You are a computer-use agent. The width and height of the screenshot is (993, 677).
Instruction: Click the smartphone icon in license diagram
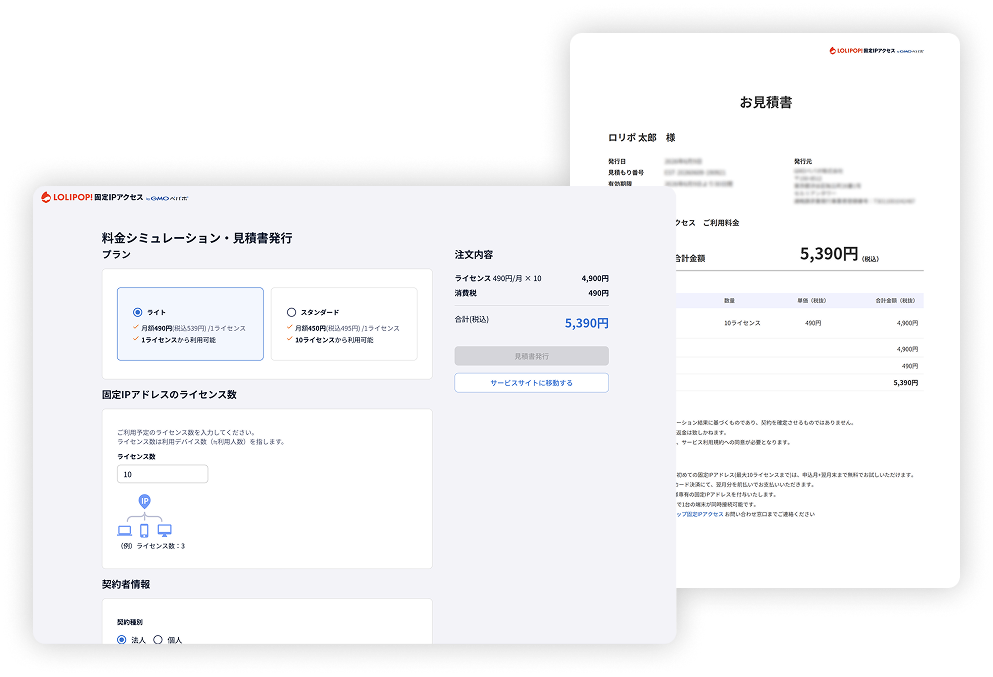(x=144, y=531)
